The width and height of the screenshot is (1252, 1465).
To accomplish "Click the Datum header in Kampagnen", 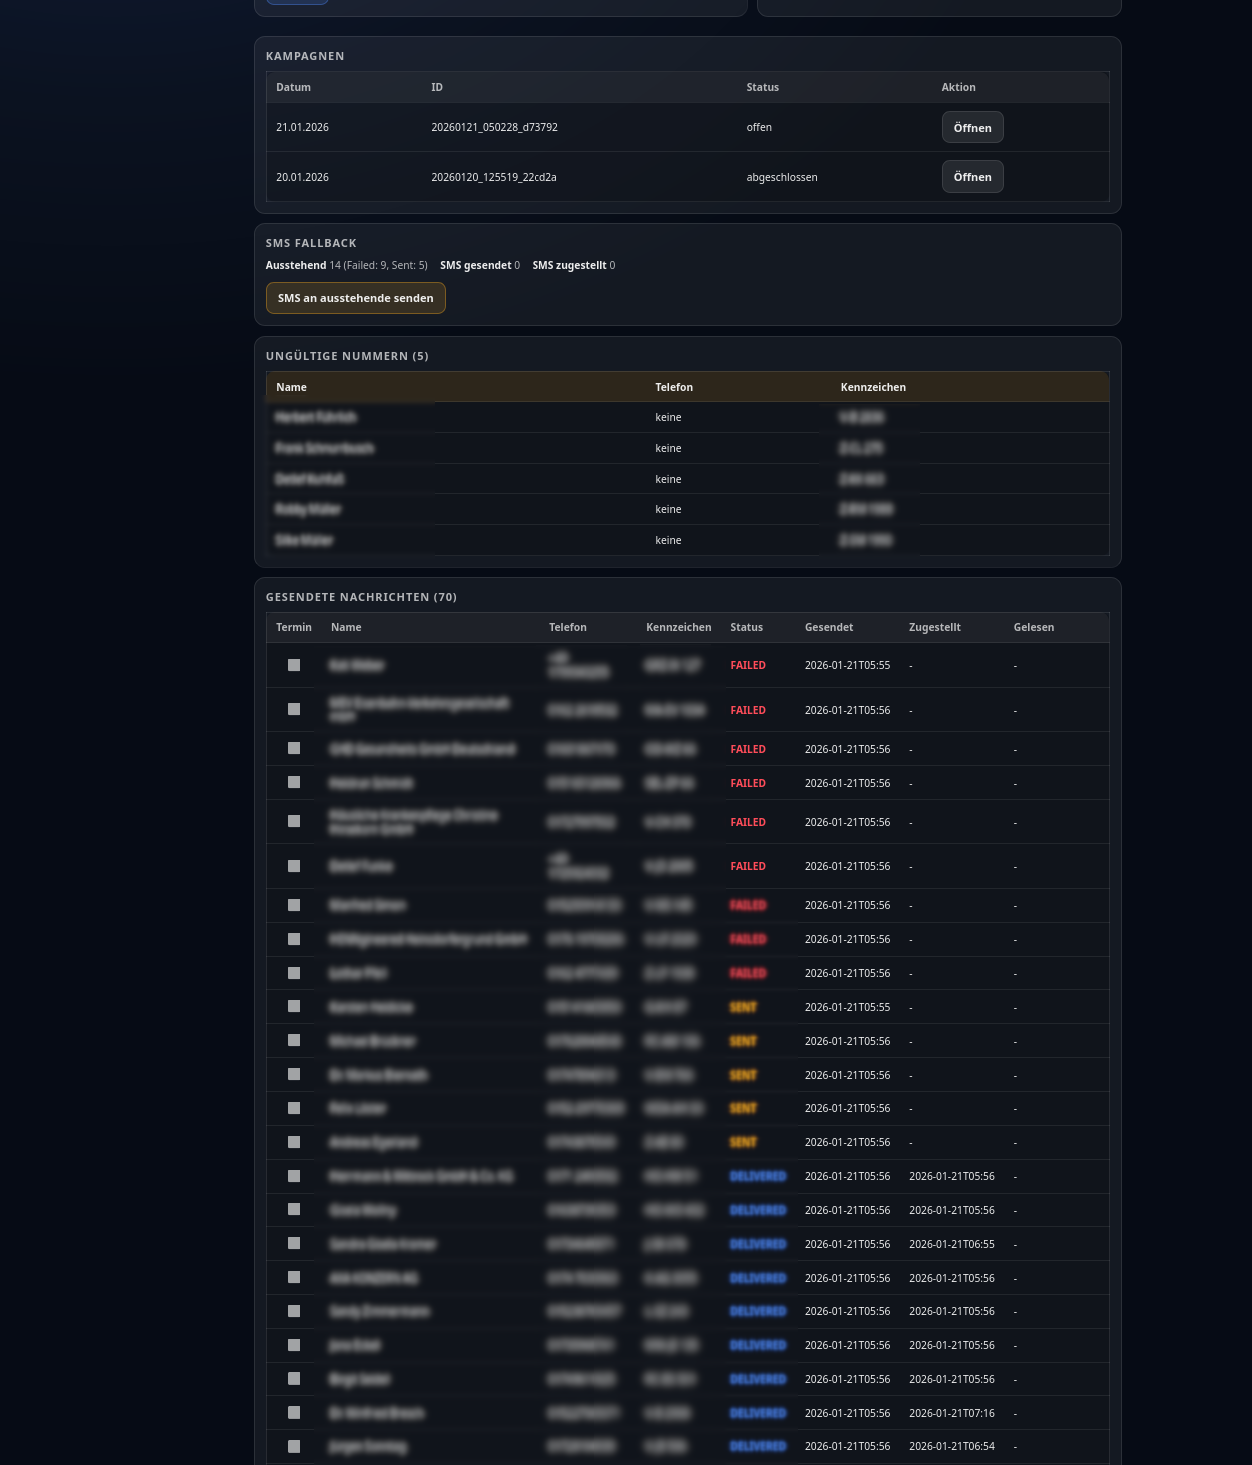I will 293,88.
